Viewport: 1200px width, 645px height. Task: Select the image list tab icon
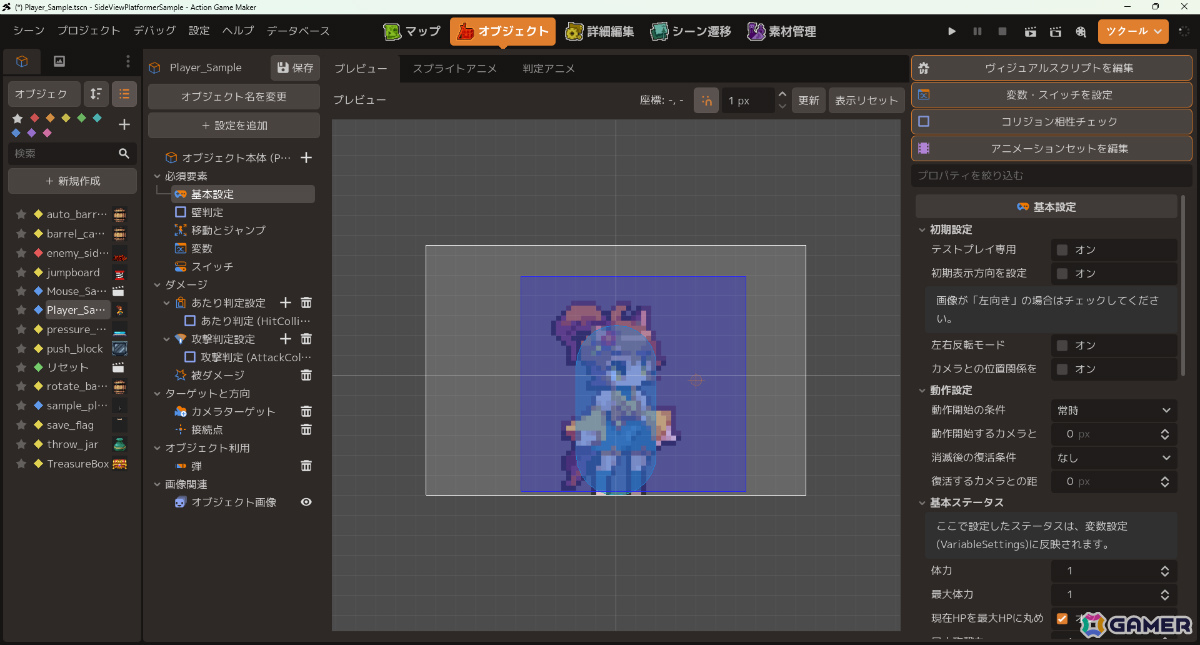coord(59,62)
